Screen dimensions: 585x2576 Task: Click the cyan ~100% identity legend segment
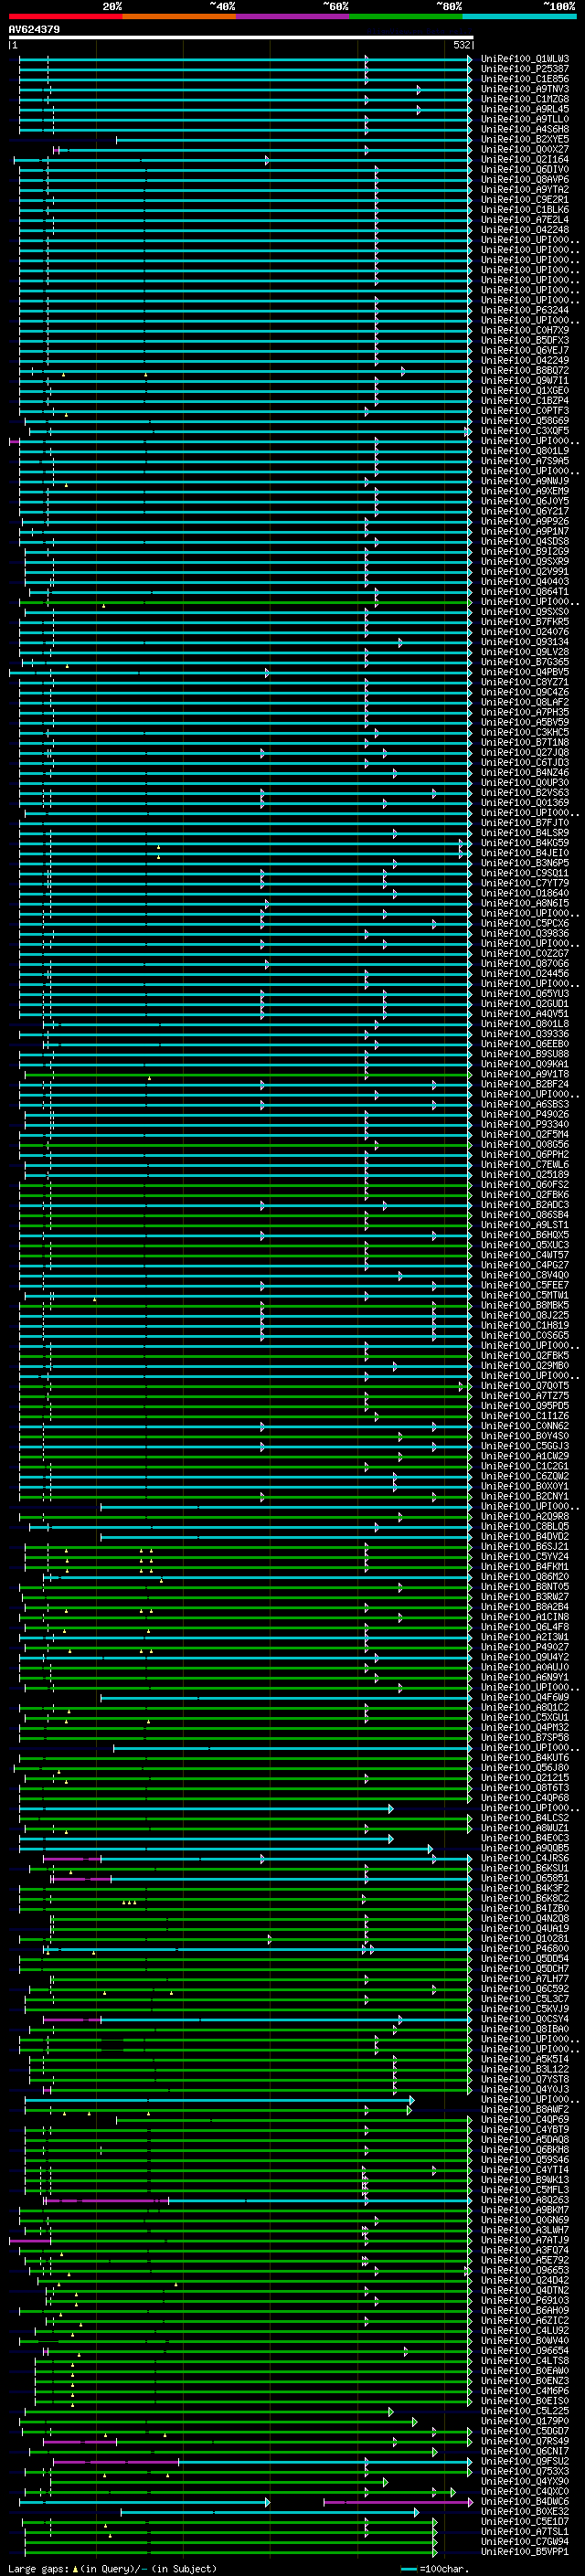520,16
